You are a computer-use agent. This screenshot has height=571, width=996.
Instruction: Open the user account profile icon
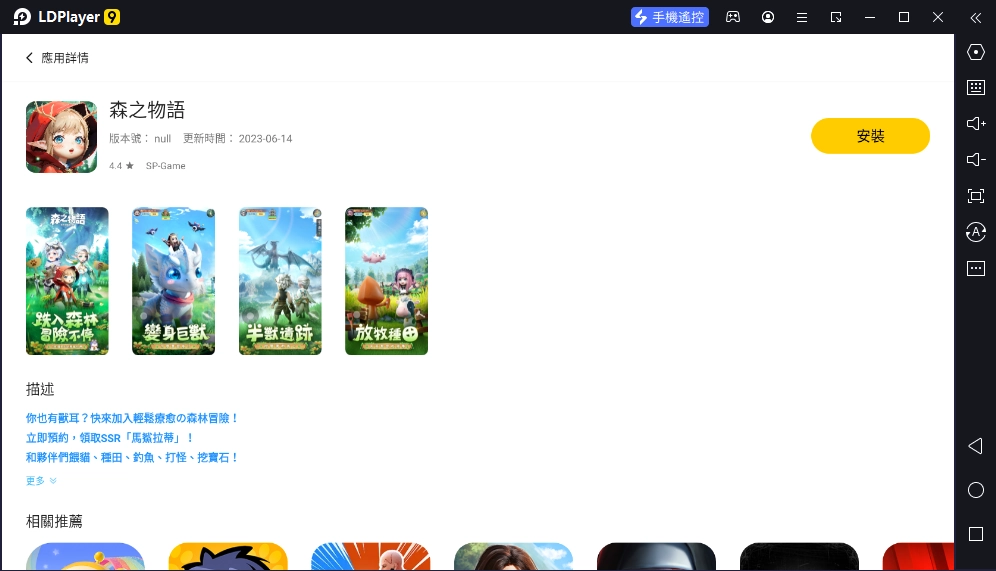click(768, 17)
